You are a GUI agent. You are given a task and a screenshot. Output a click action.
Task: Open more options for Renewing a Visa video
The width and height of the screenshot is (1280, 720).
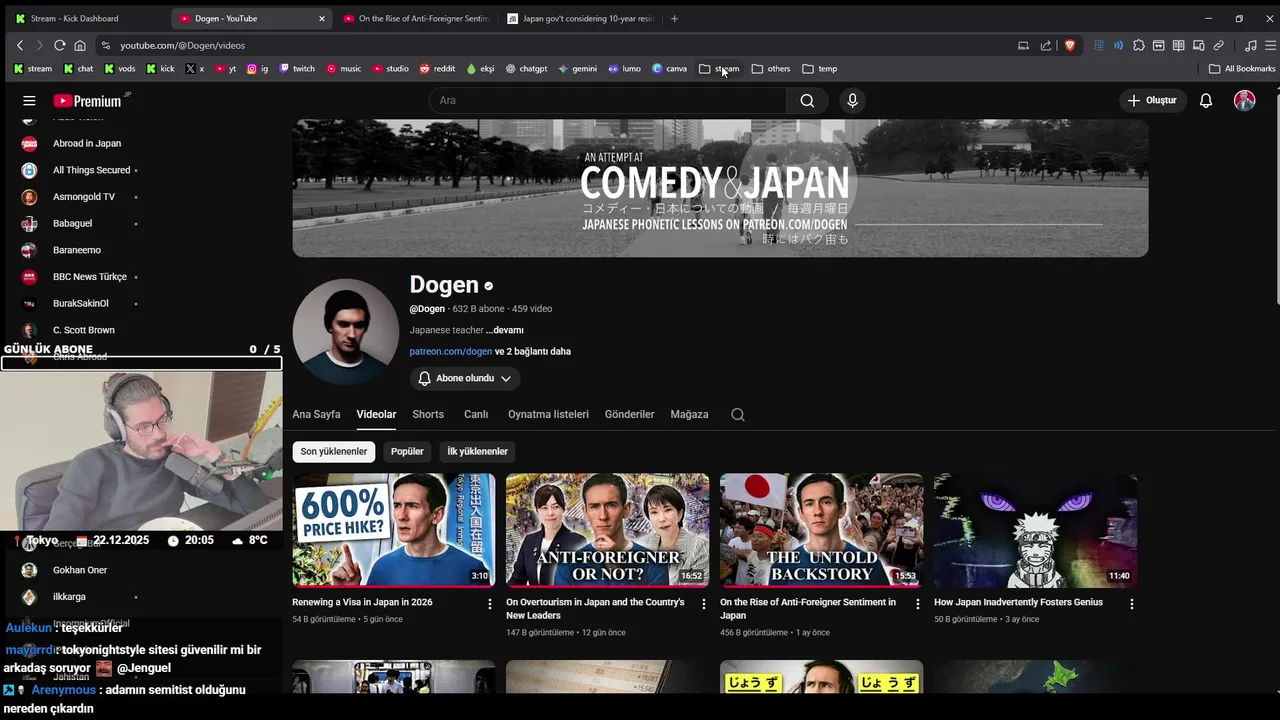click(489, 604)
